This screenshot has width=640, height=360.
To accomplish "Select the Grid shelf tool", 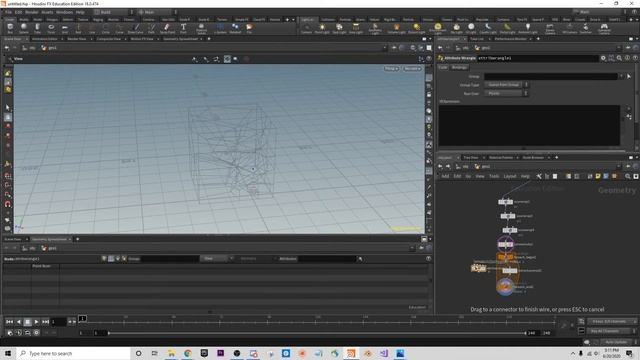I will coord(64,28).
